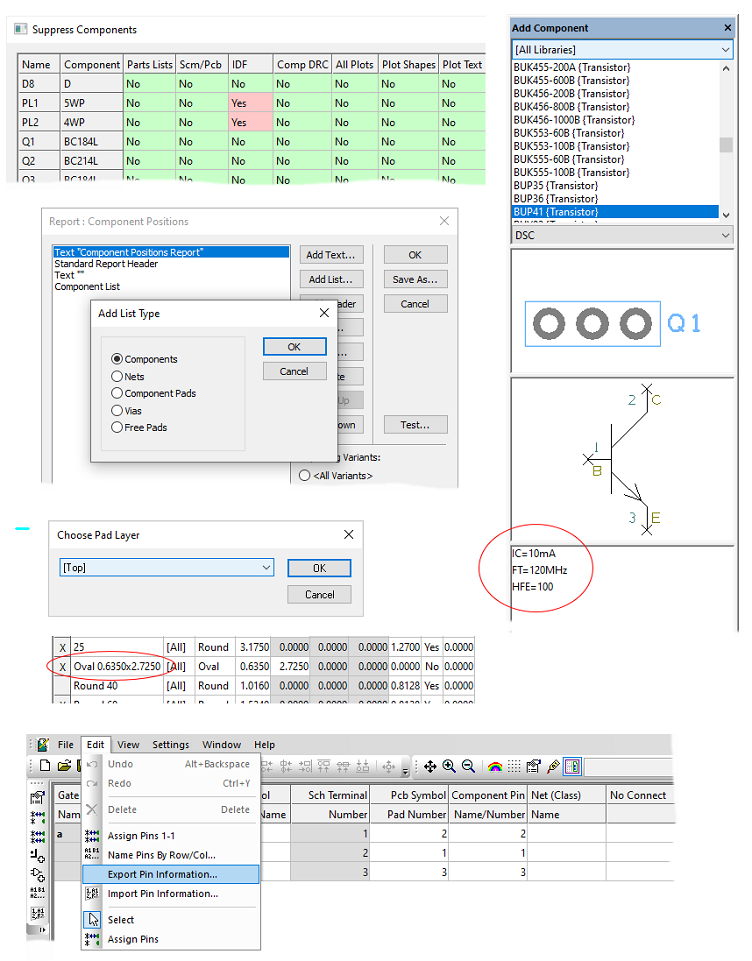Expand the [Top] pad layer dropdown

click(x=166, y=568)
